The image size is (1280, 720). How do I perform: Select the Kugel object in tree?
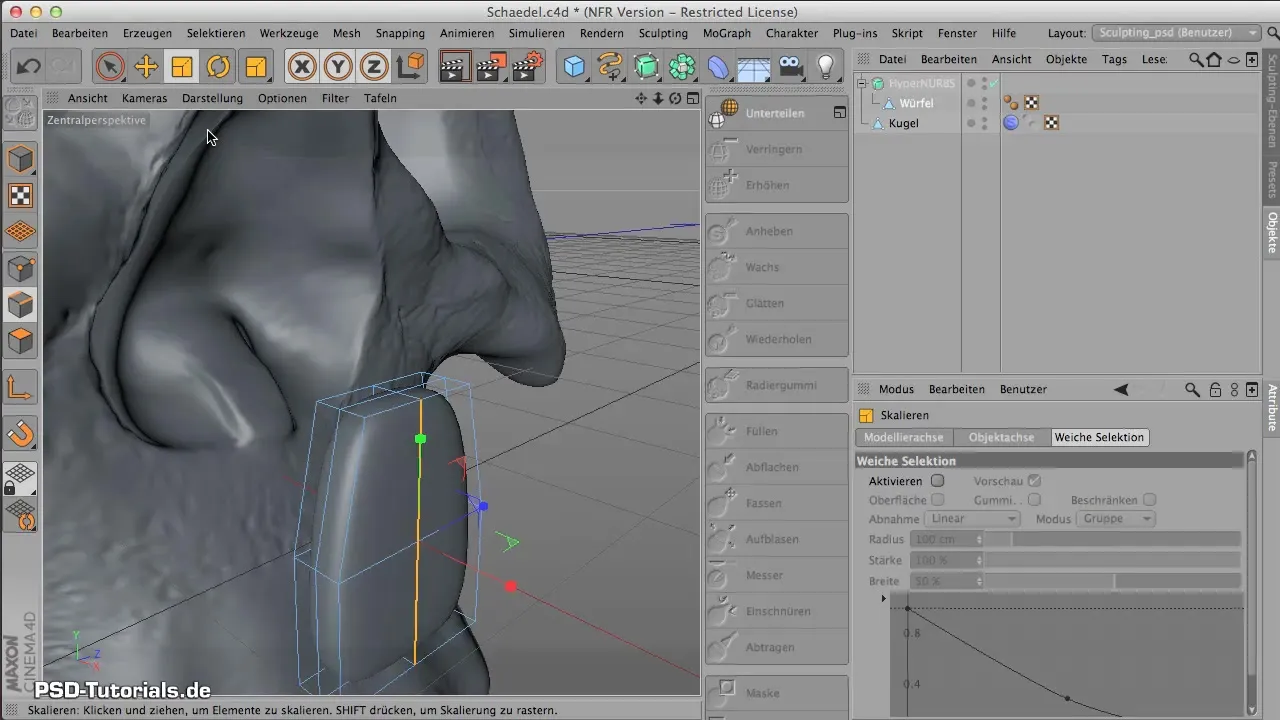903,123
